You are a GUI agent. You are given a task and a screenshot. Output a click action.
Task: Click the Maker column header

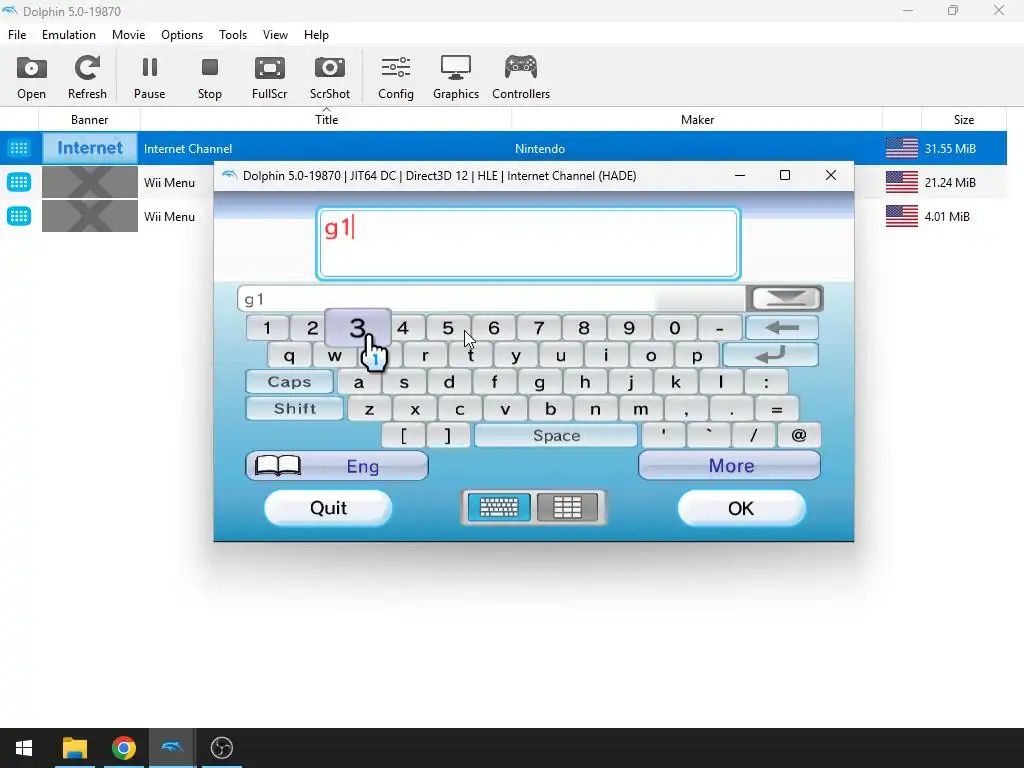(697, 120)
